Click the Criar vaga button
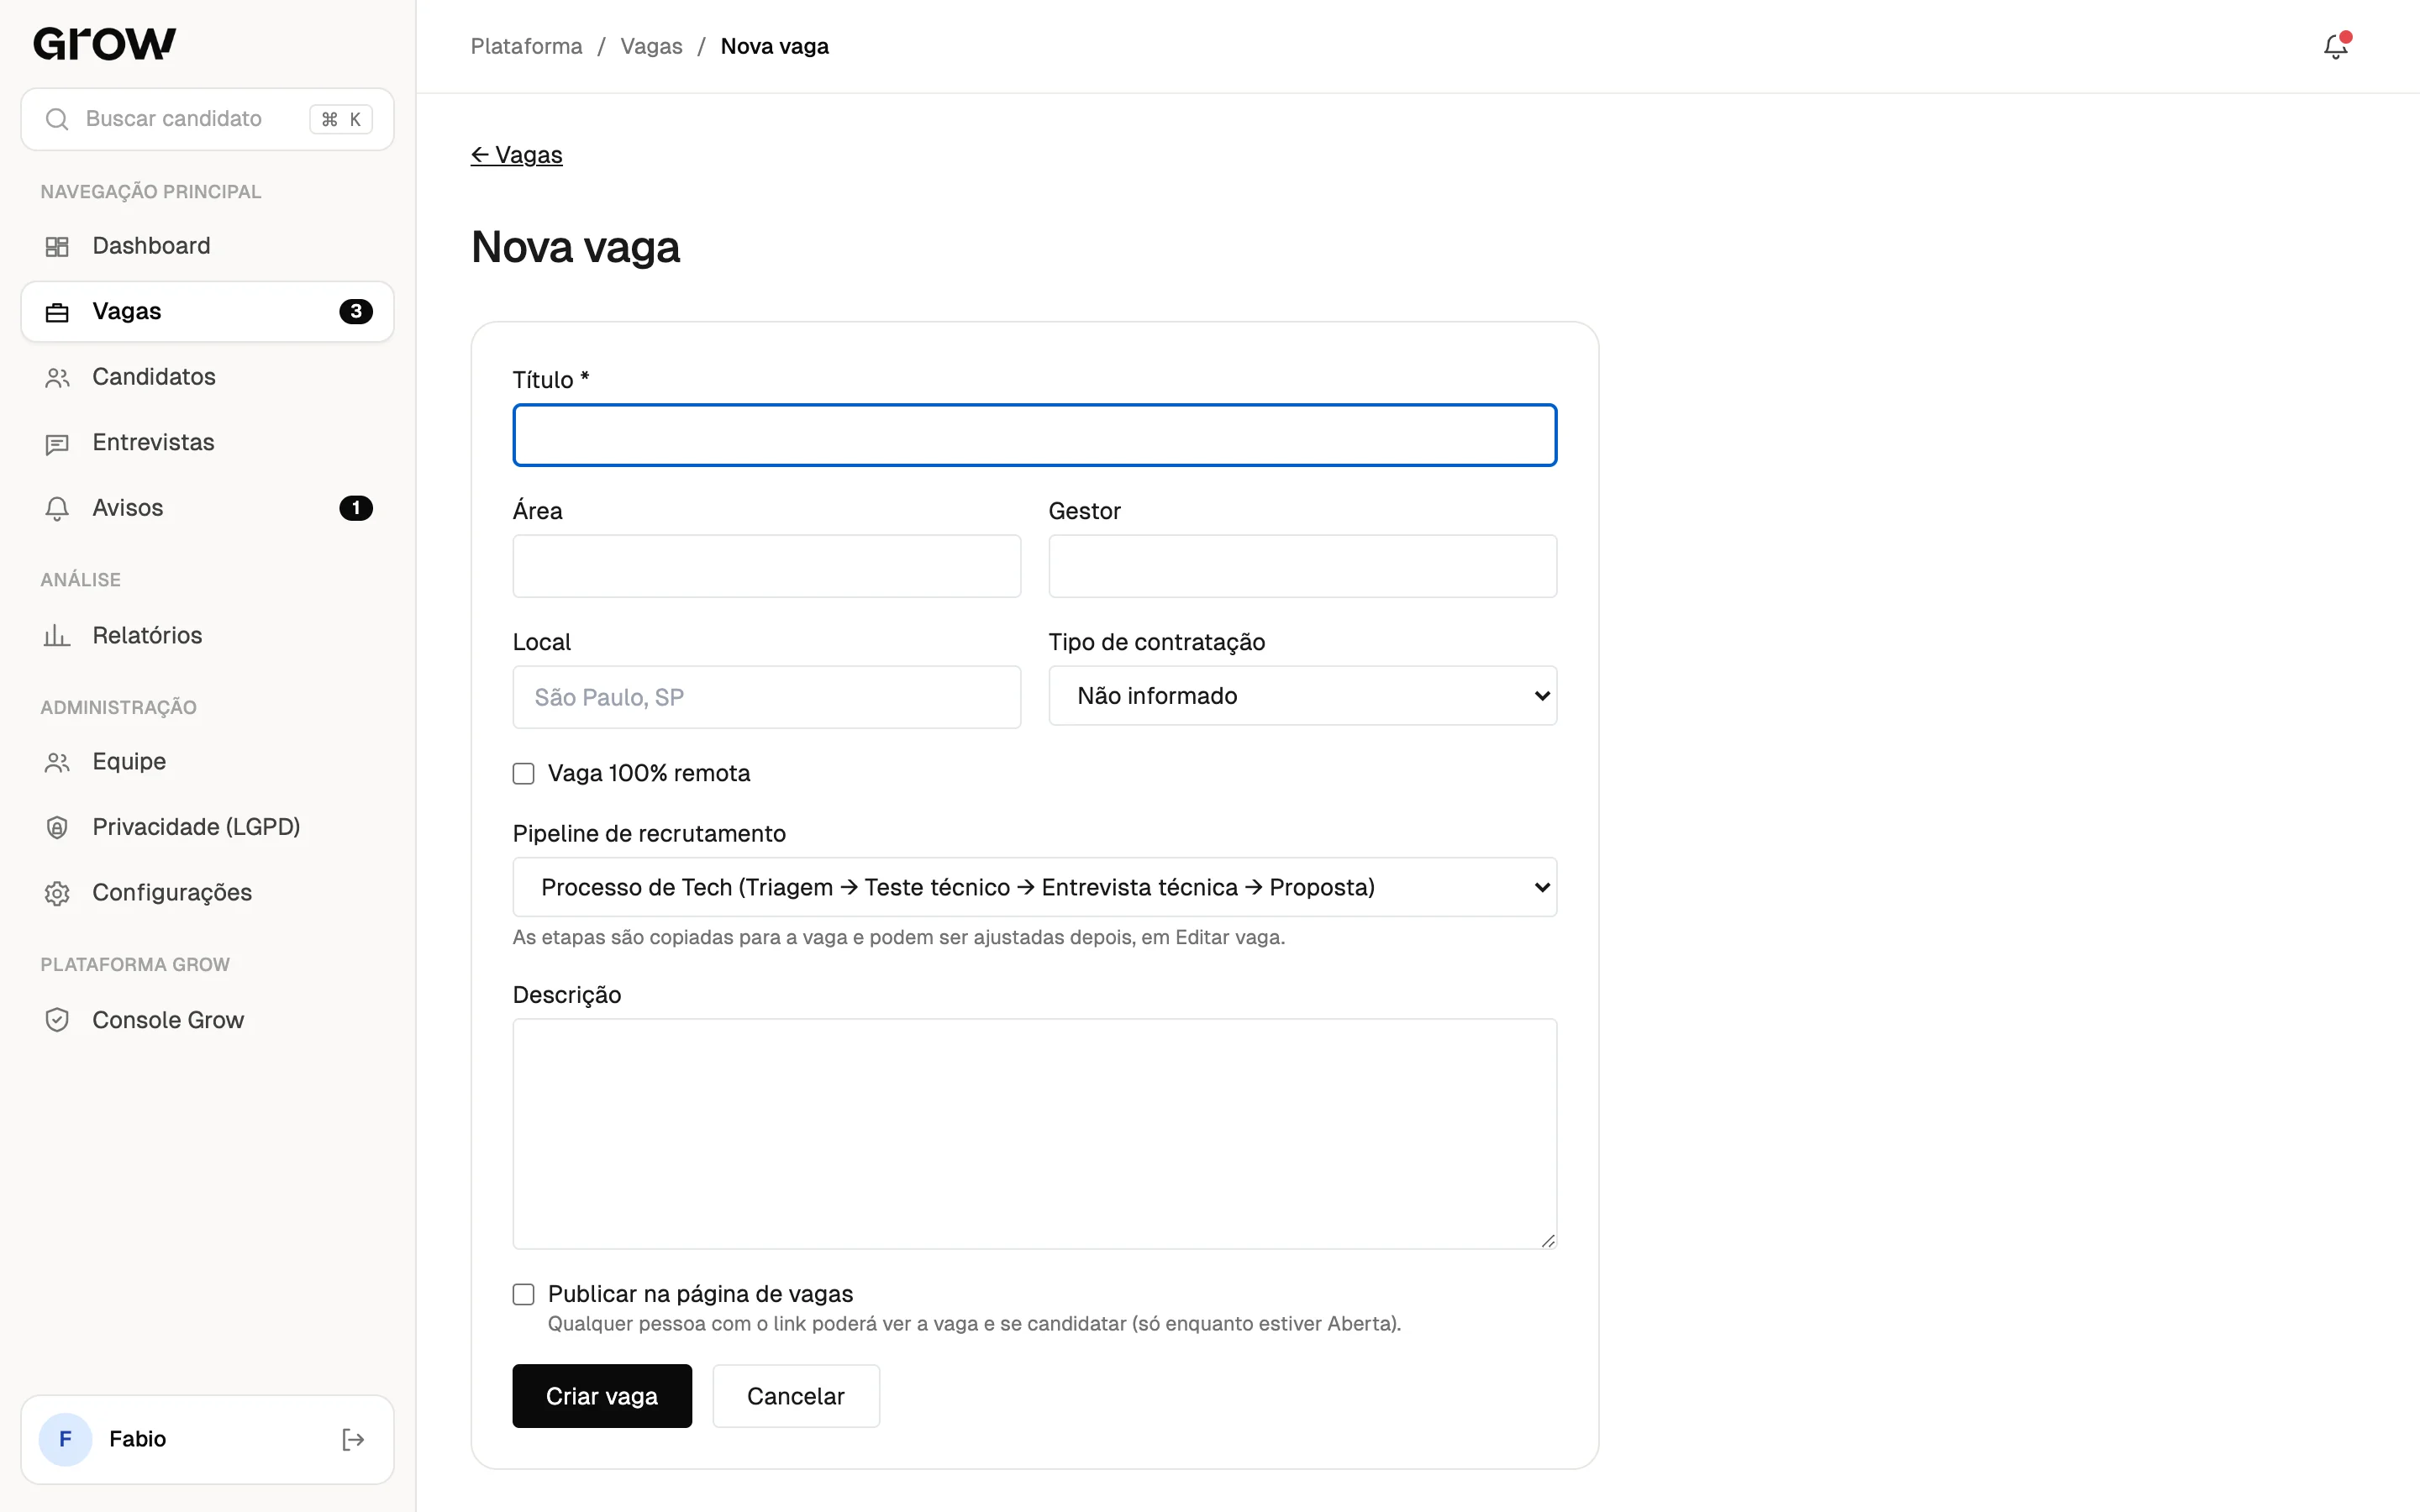The image size is (2420, 1512). coord(602,1396)
